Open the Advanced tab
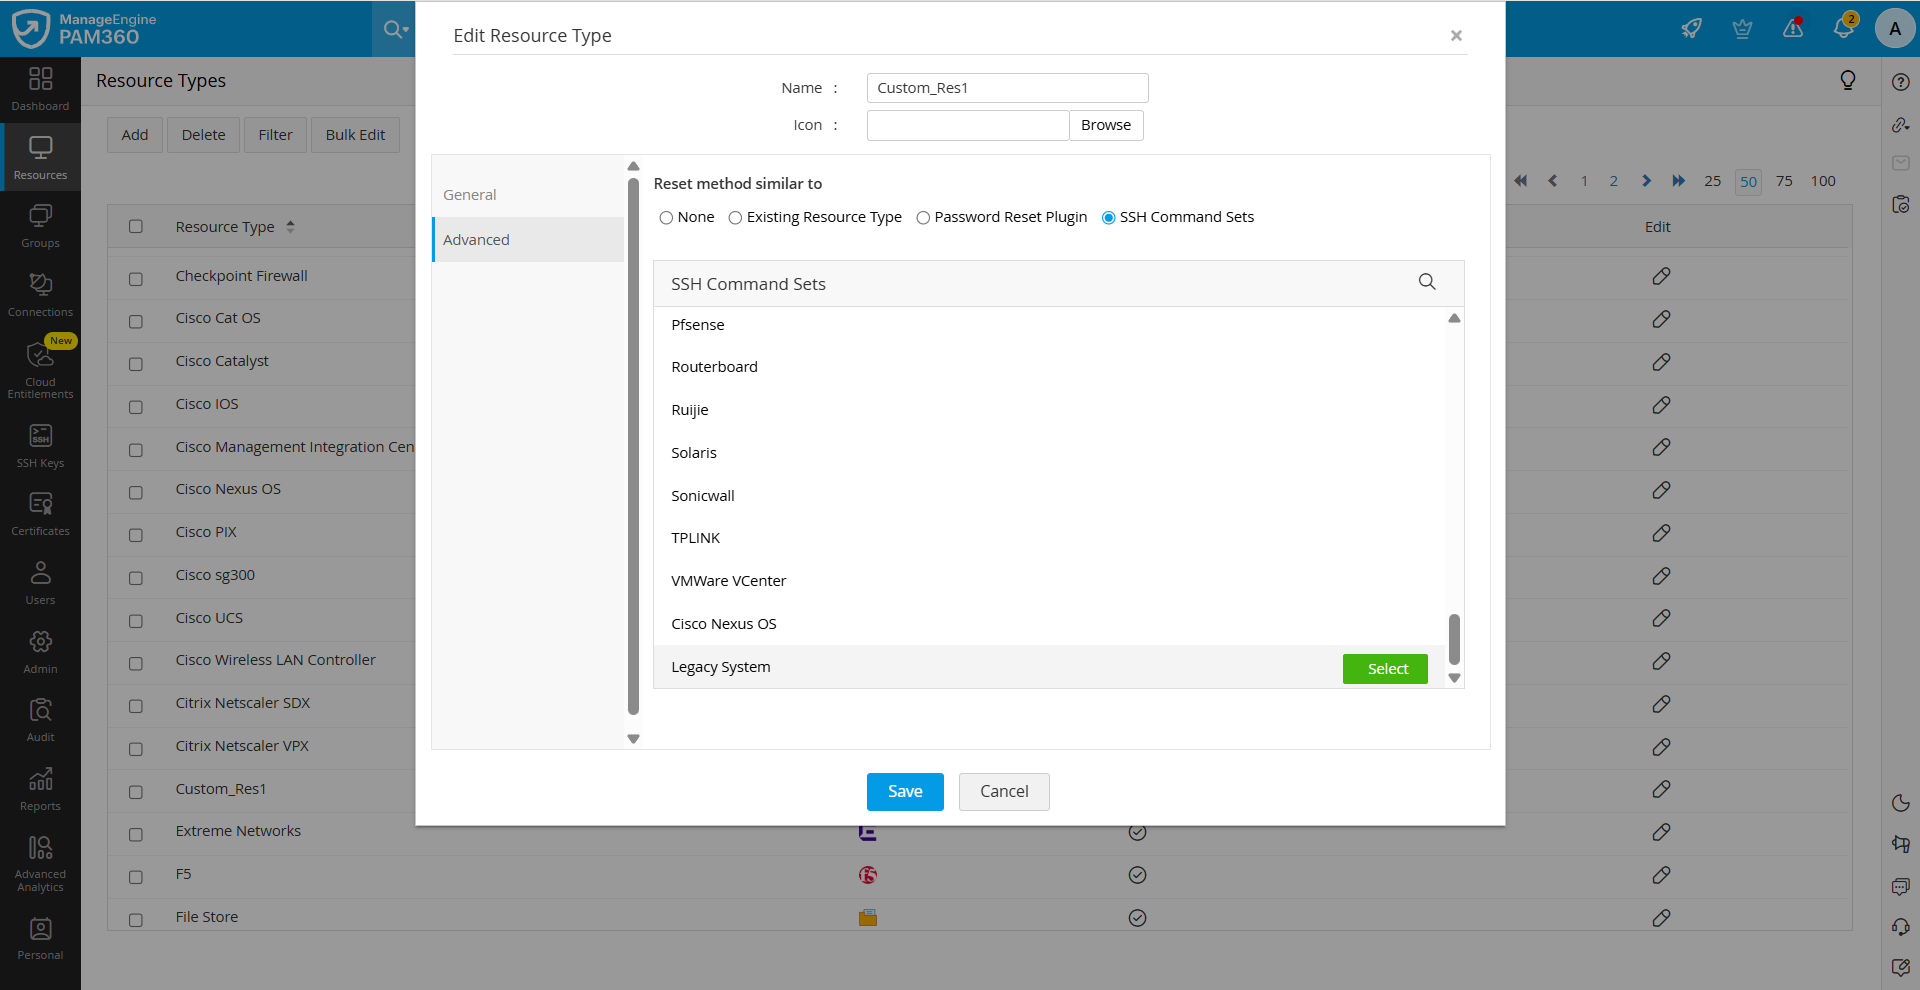Screen dimensions: 1920x990 pos(477,240)
